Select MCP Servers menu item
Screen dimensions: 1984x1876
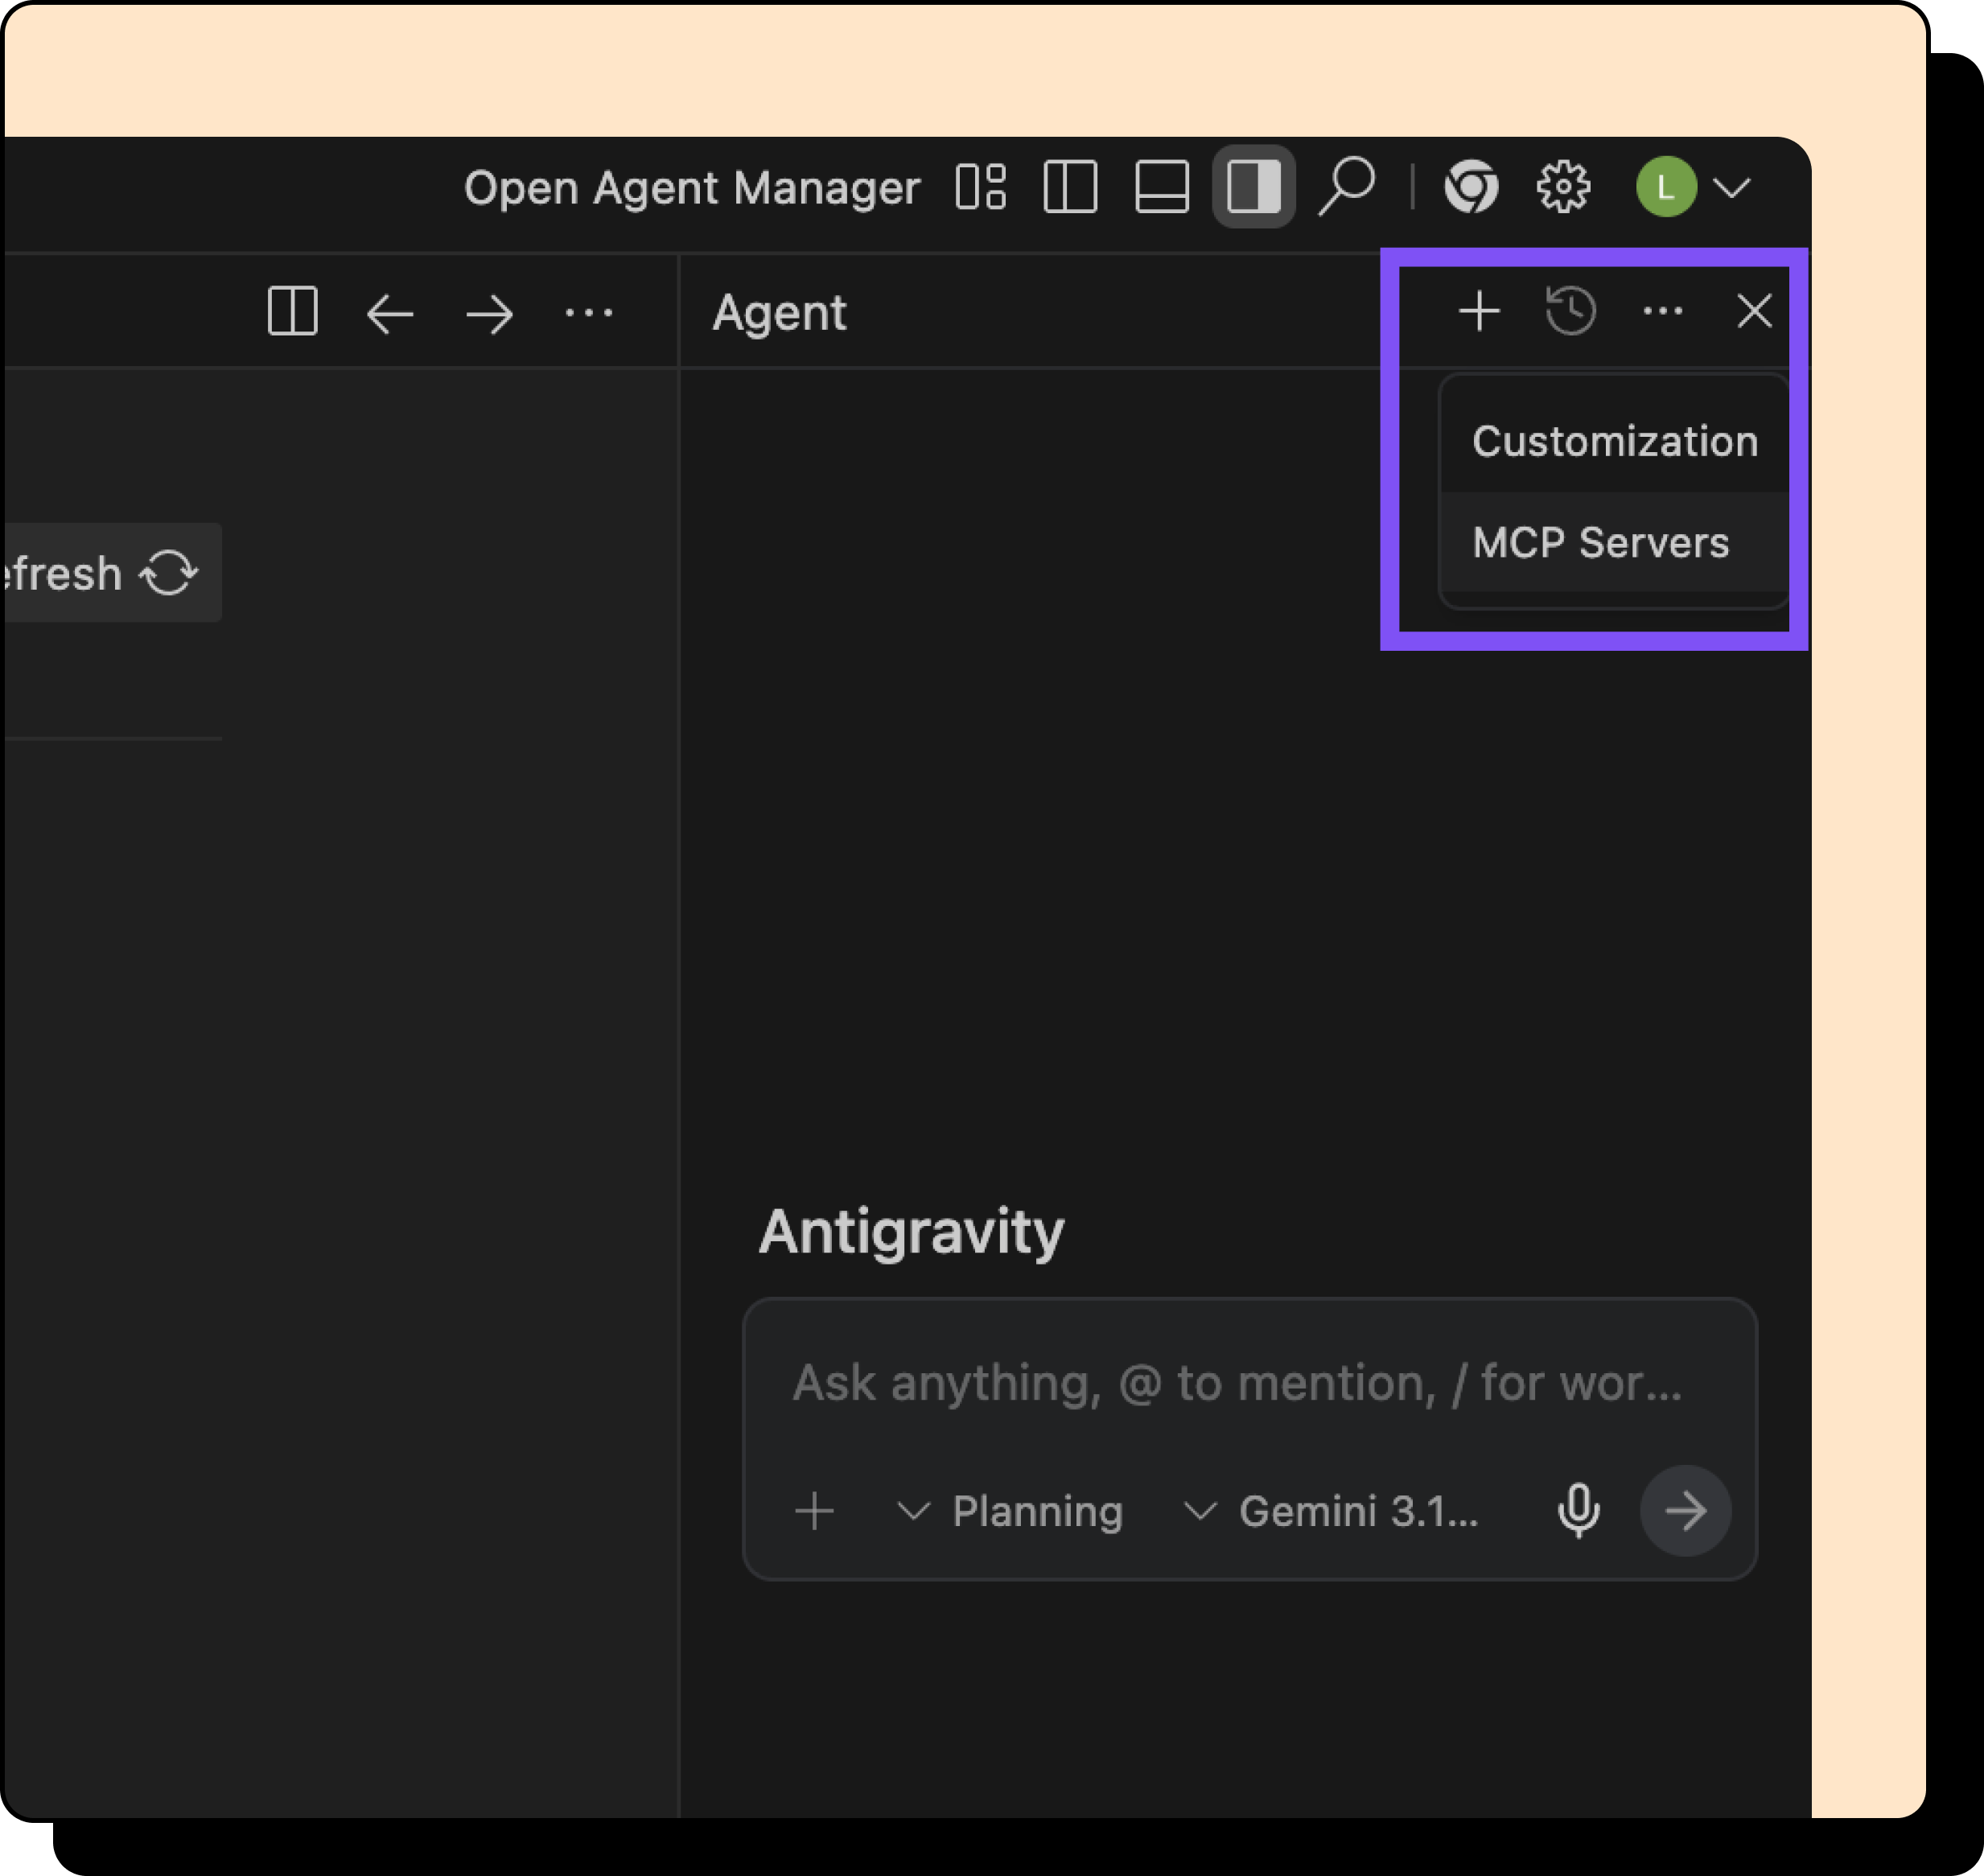click(1600, 542)
